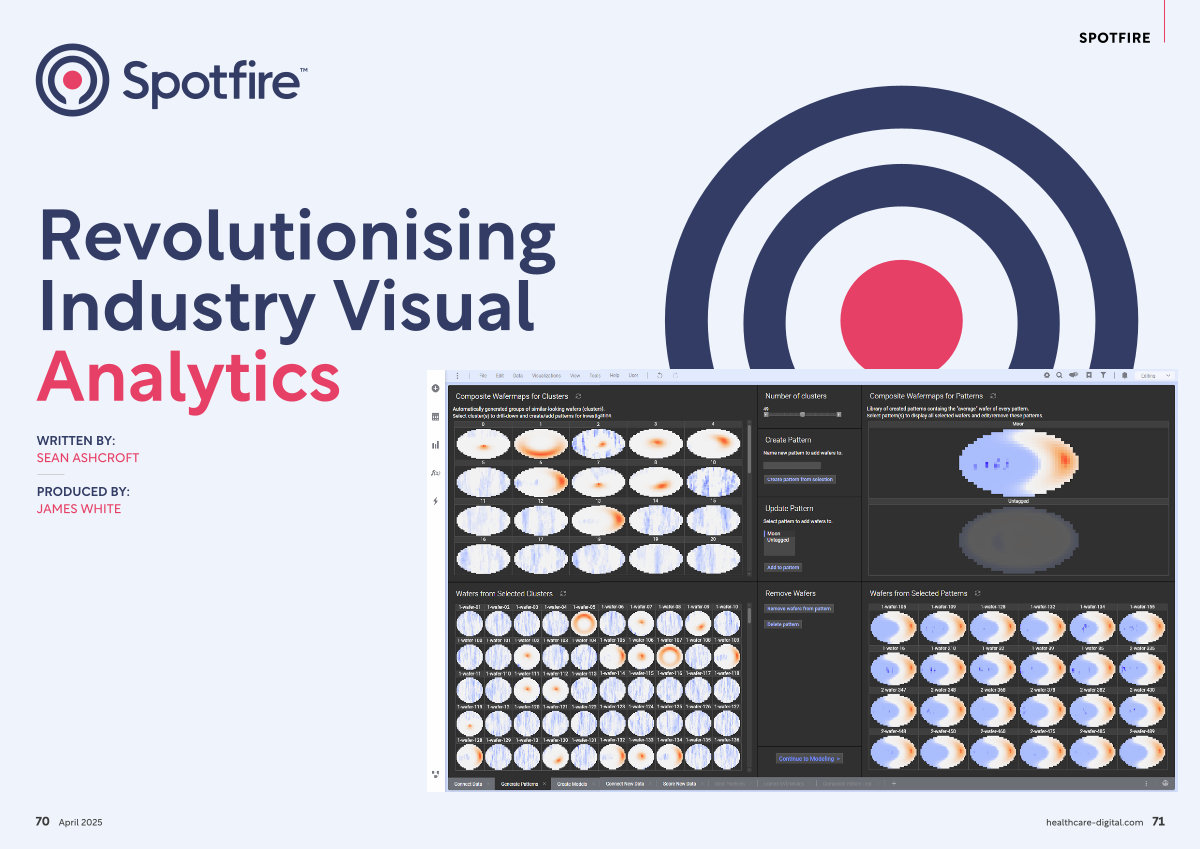Open the bar chart visualizations icon in sidebar
The height and width of the screenshot is (849, 1200).
point(435,445)
